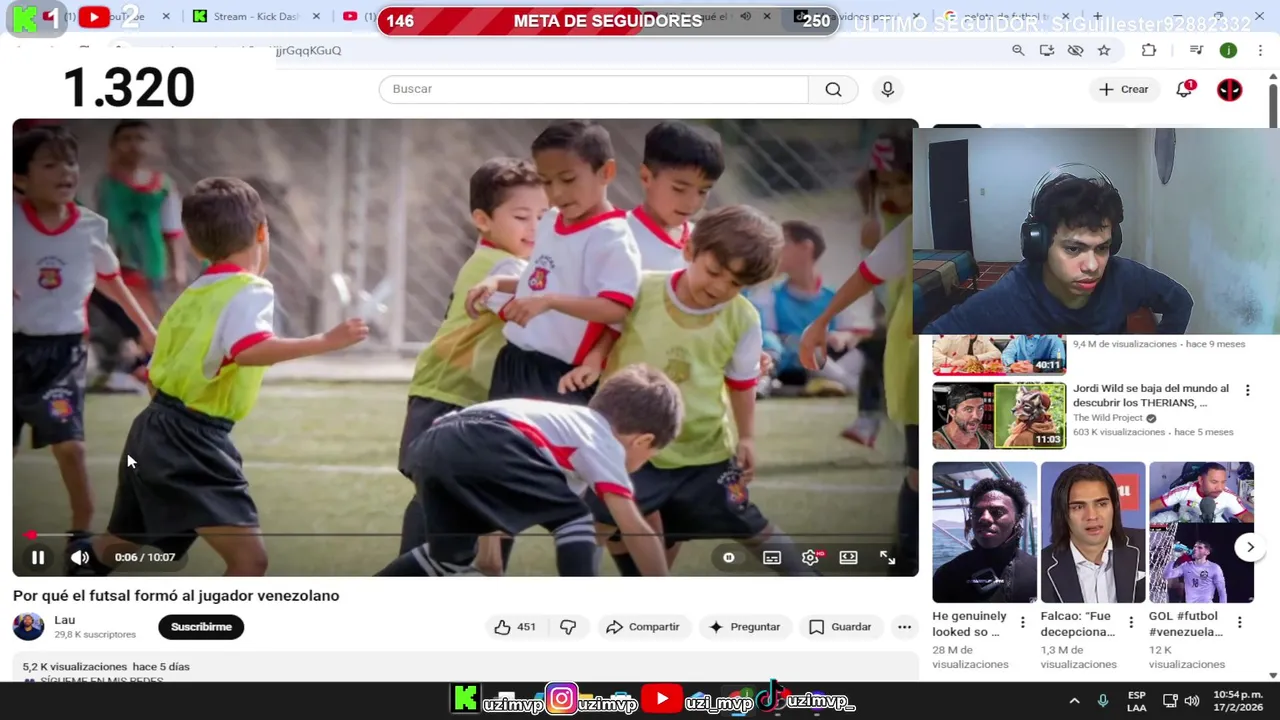Start voice search with microphone icon
This screenshot has height=720, width=1280.
(x=887, y=89)
